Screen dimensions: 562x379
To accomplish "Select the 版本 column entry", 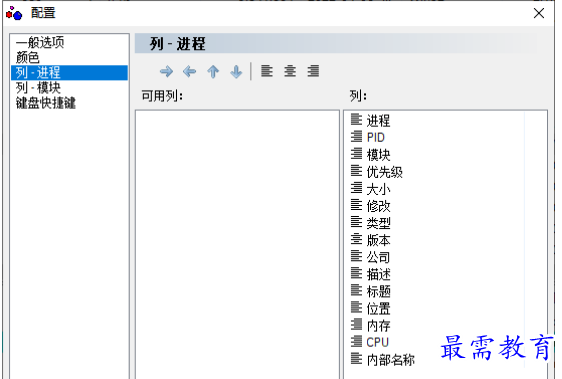I will 378,240.
